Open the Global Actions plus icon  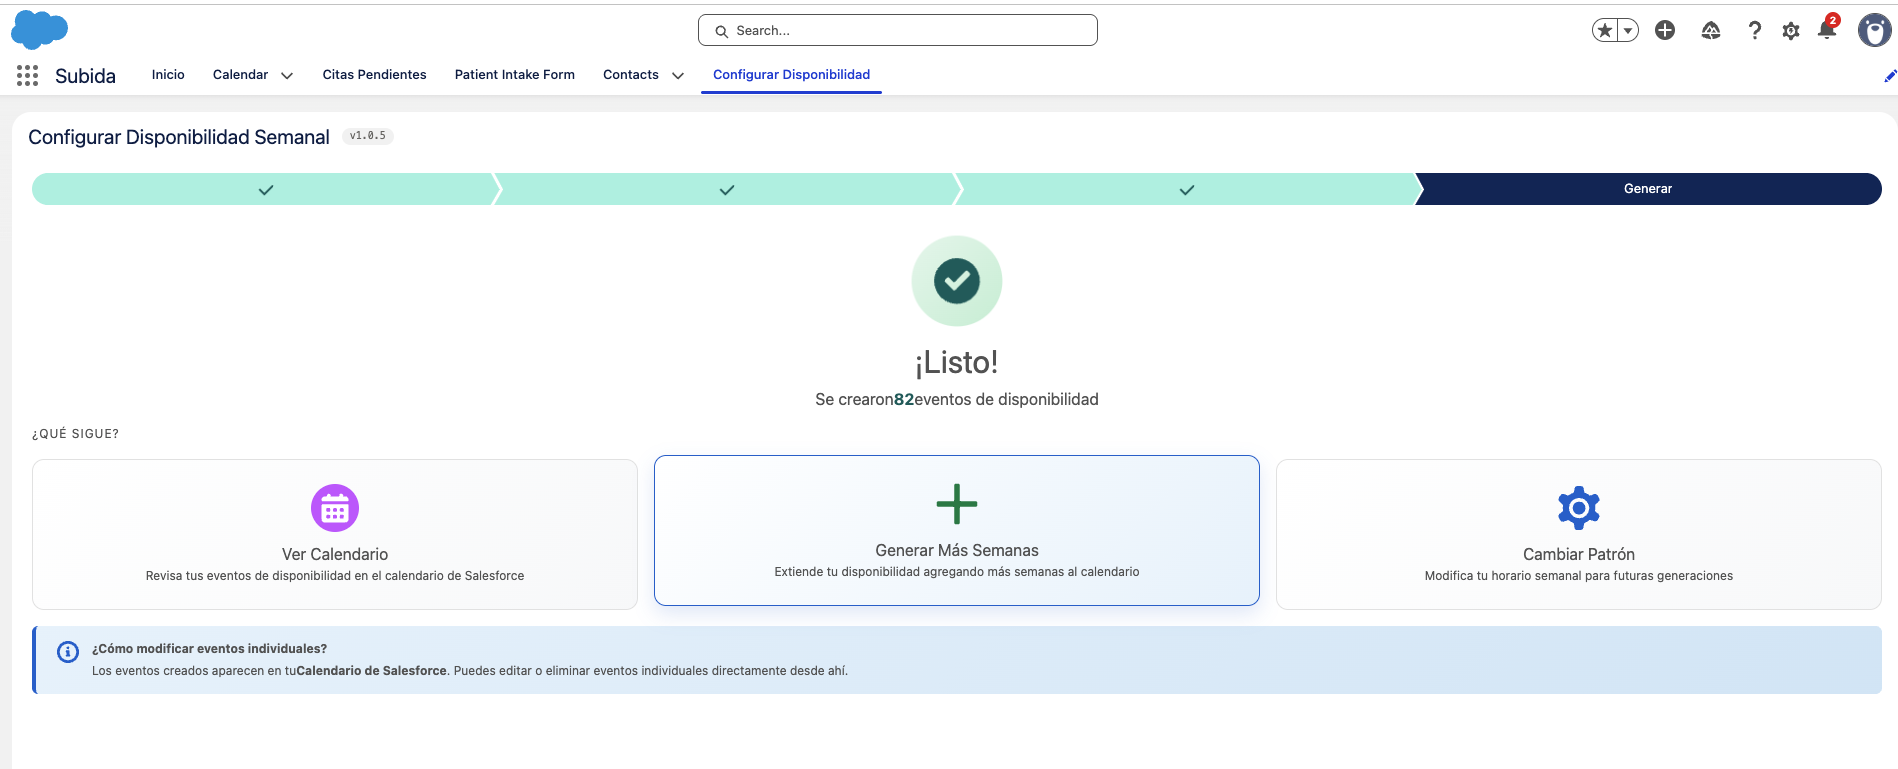pos(1665,30)
